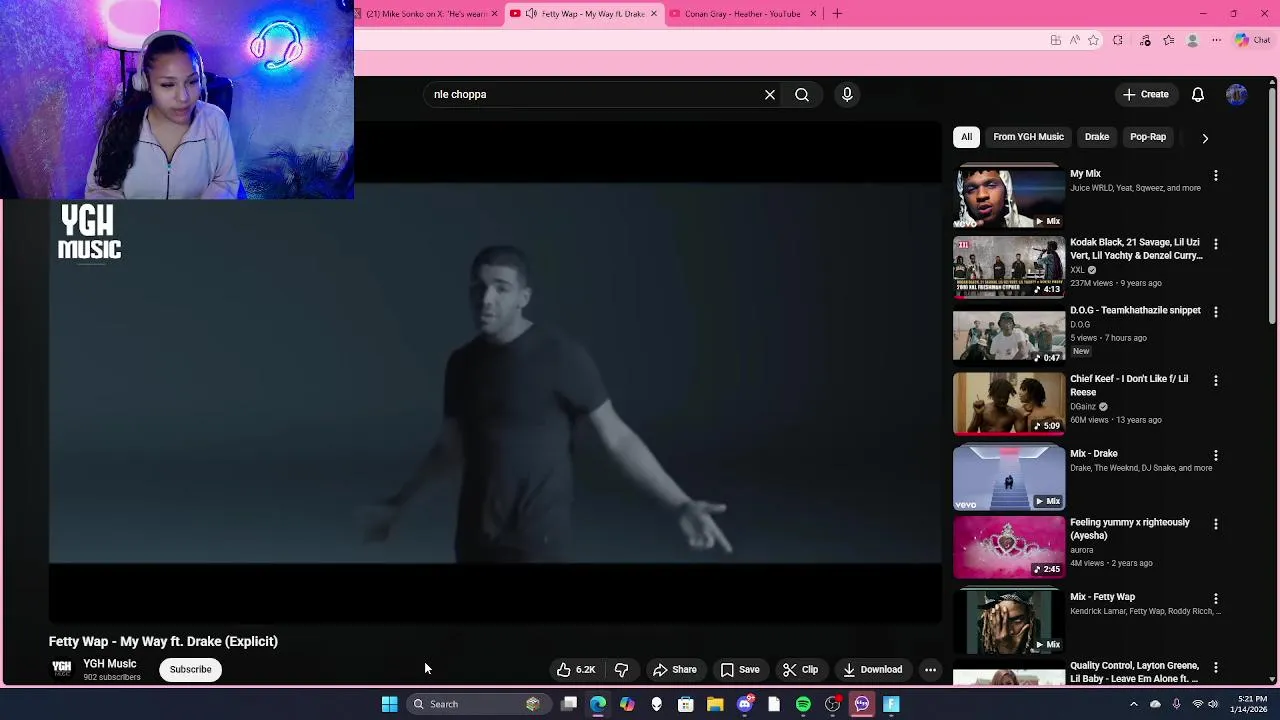Open the YGH Music channel name link

[110, 664]
